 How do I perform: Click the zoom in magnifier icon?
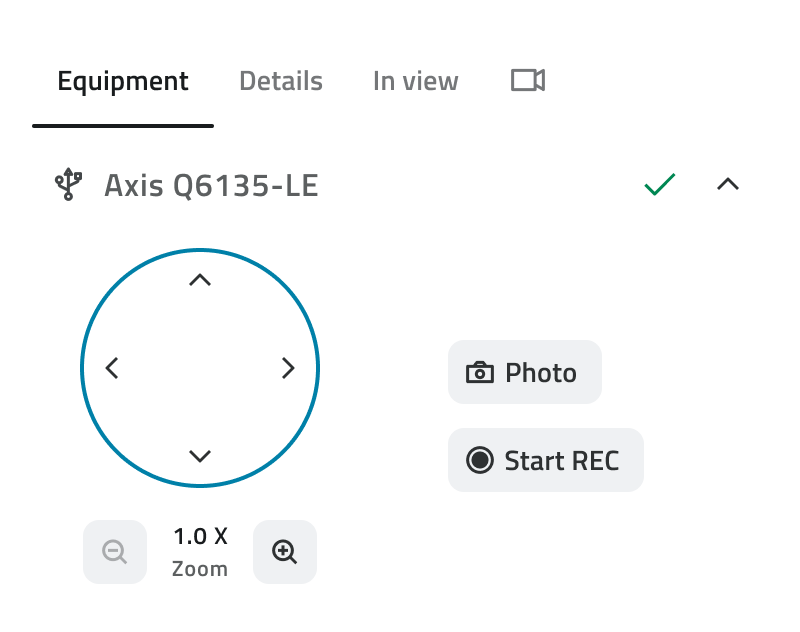285,552
